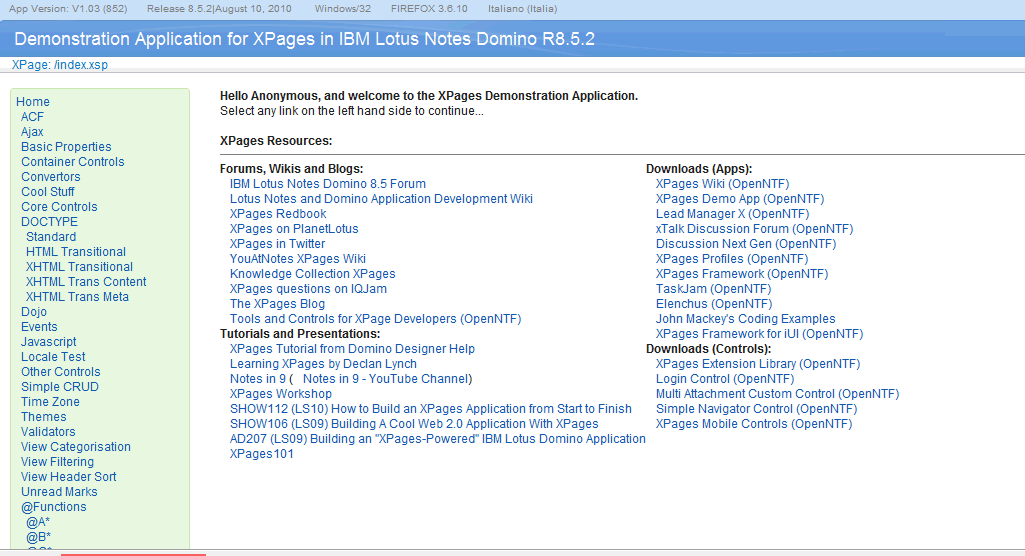Choose Standard under DOCTYPE

[x=51, y=237]
